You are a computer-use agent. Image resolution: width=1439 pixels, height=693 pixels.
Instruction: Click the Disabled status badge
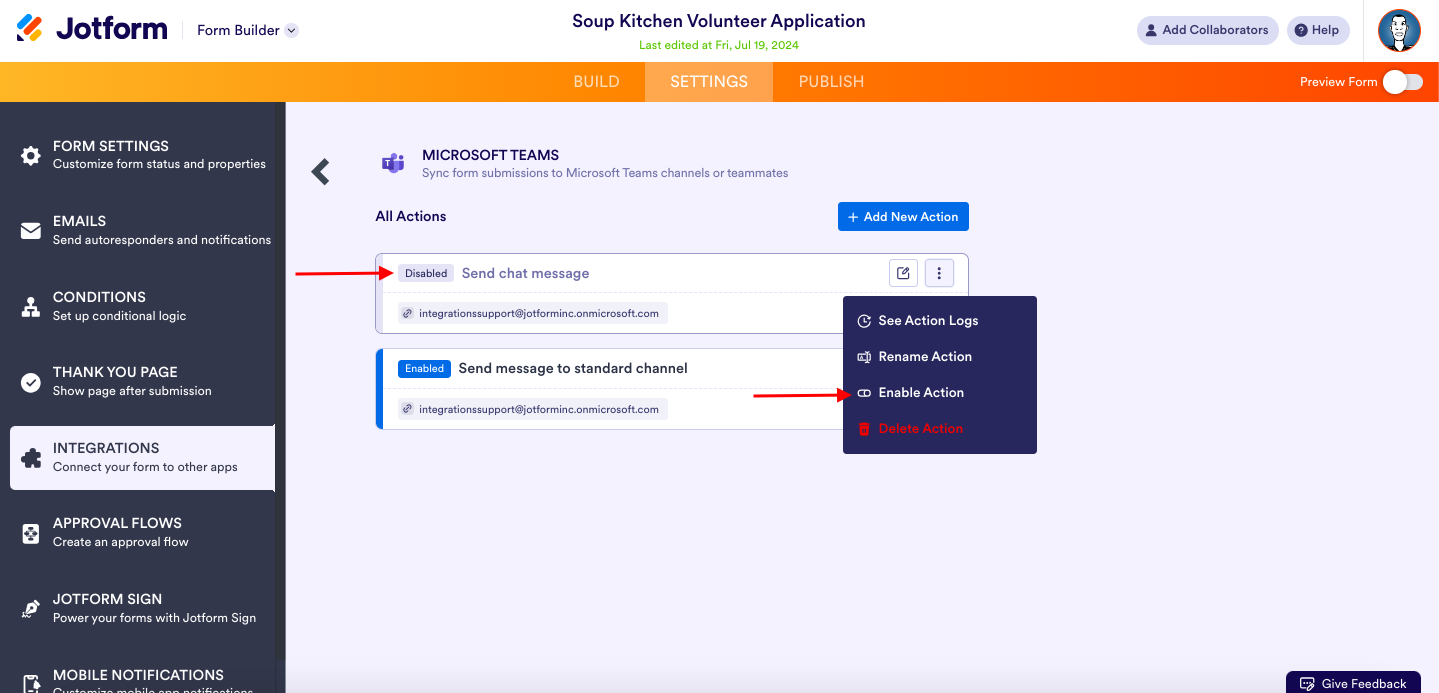(426, 273)
